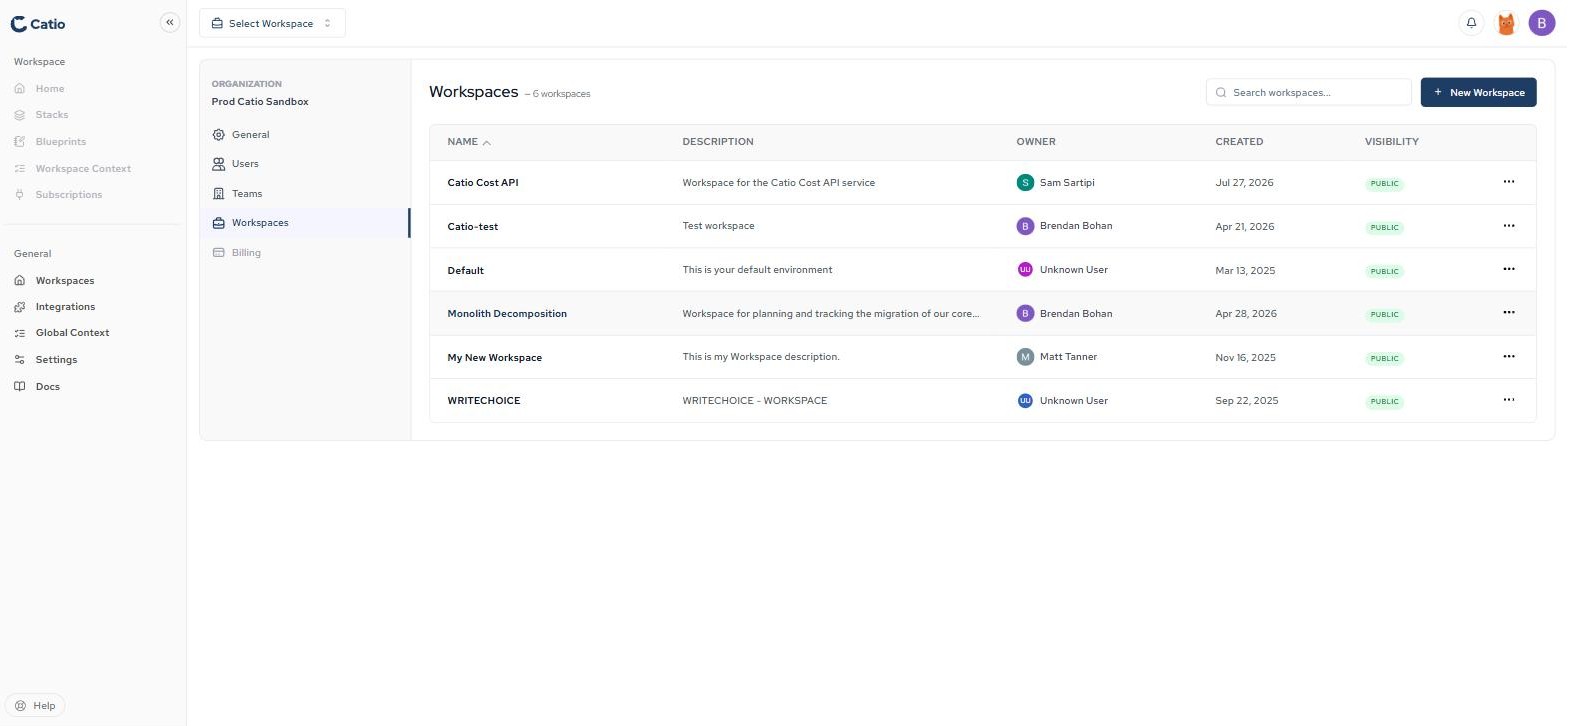
Task: Open Subscriptions in sidebar
Action: point(69,195)
